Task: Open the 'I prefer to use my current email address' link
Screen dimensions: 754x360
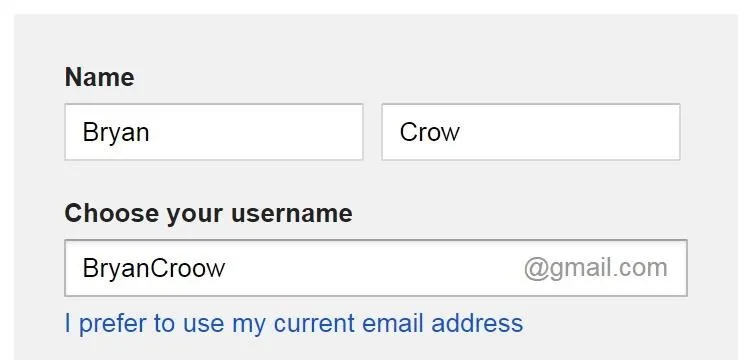Action: 294,323
